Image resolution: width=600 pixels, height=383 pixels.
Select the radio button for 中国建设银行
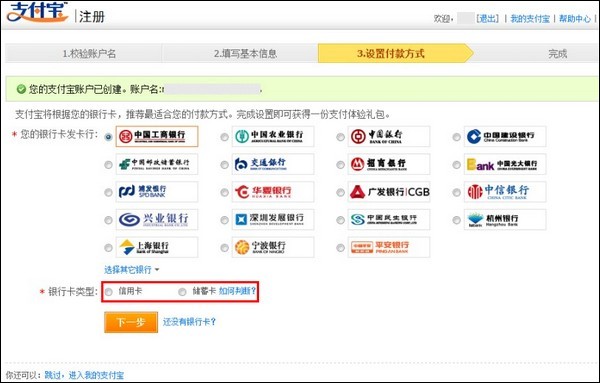pyautogui.click(x=457, y=137)
